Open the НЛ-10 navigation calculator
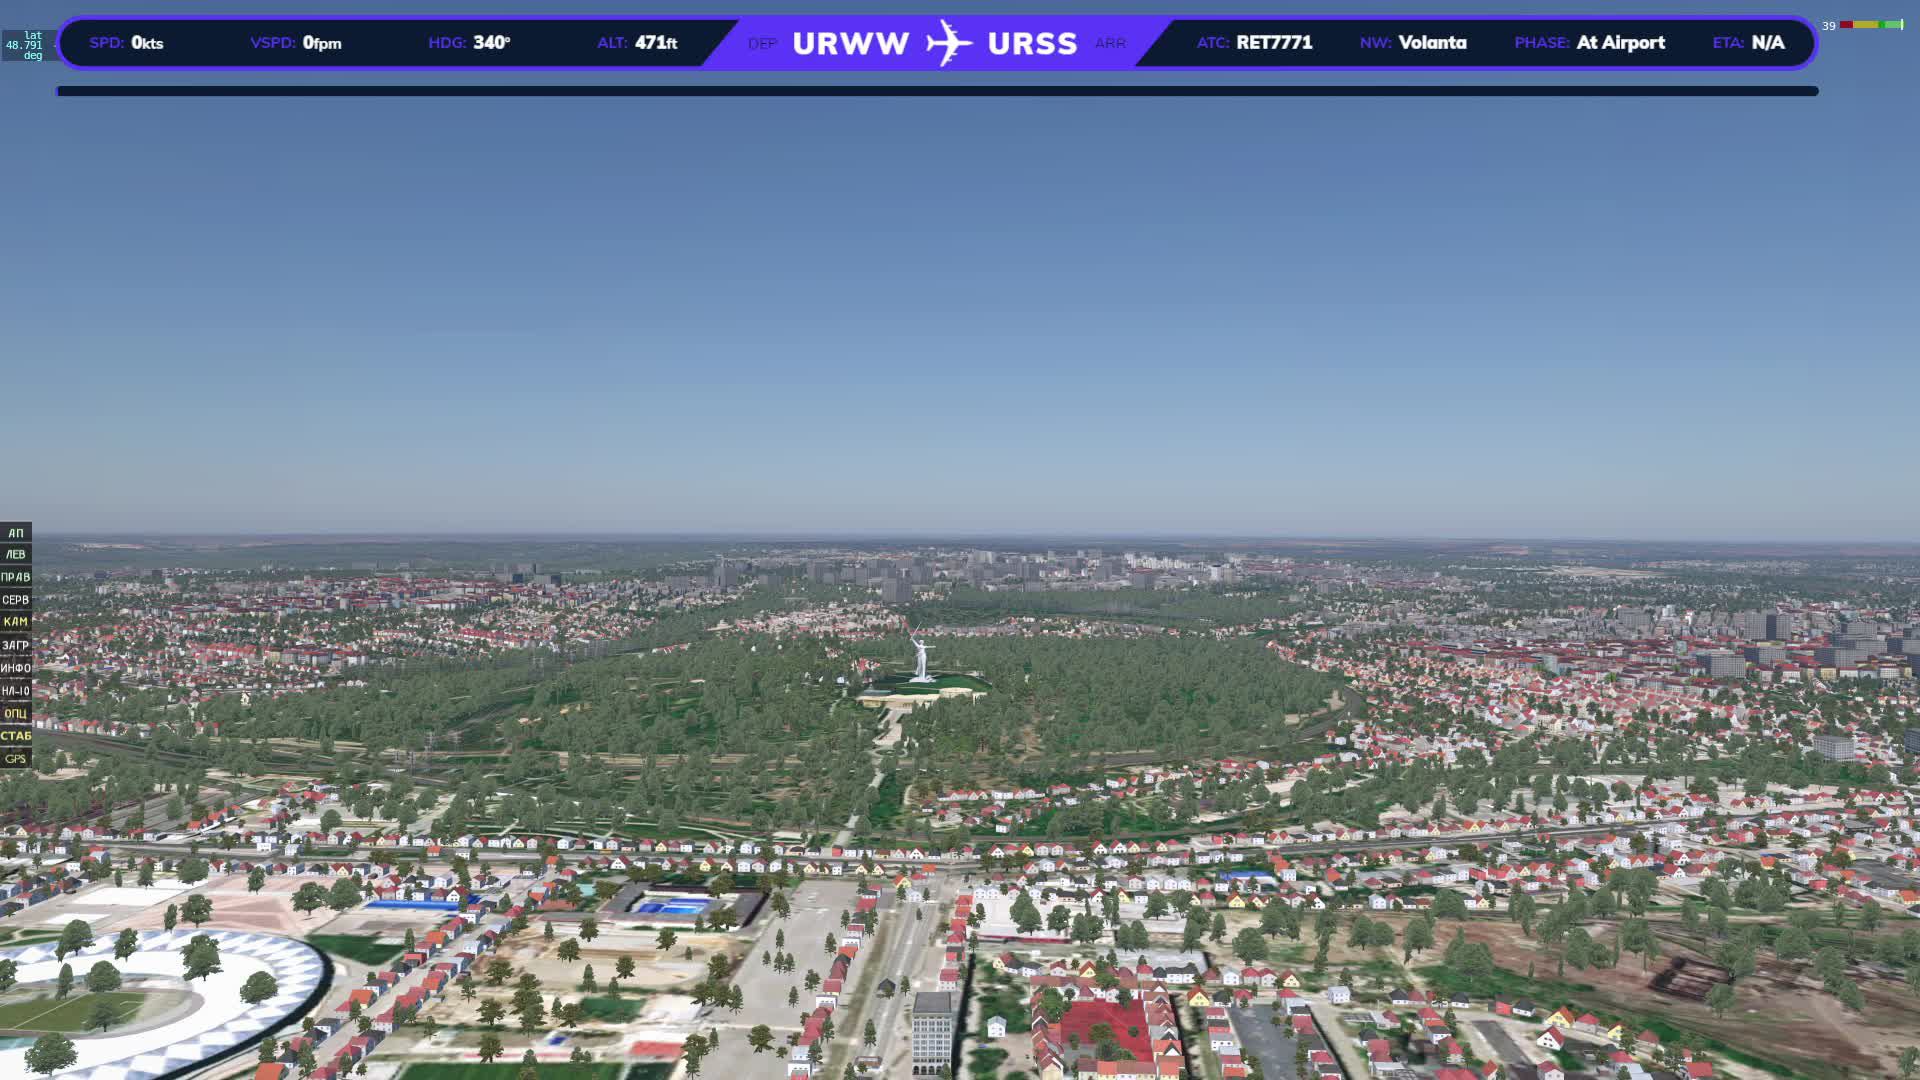Image resolution: width=1920 pixels, height=1080 pixels. (x=15, y=691)
